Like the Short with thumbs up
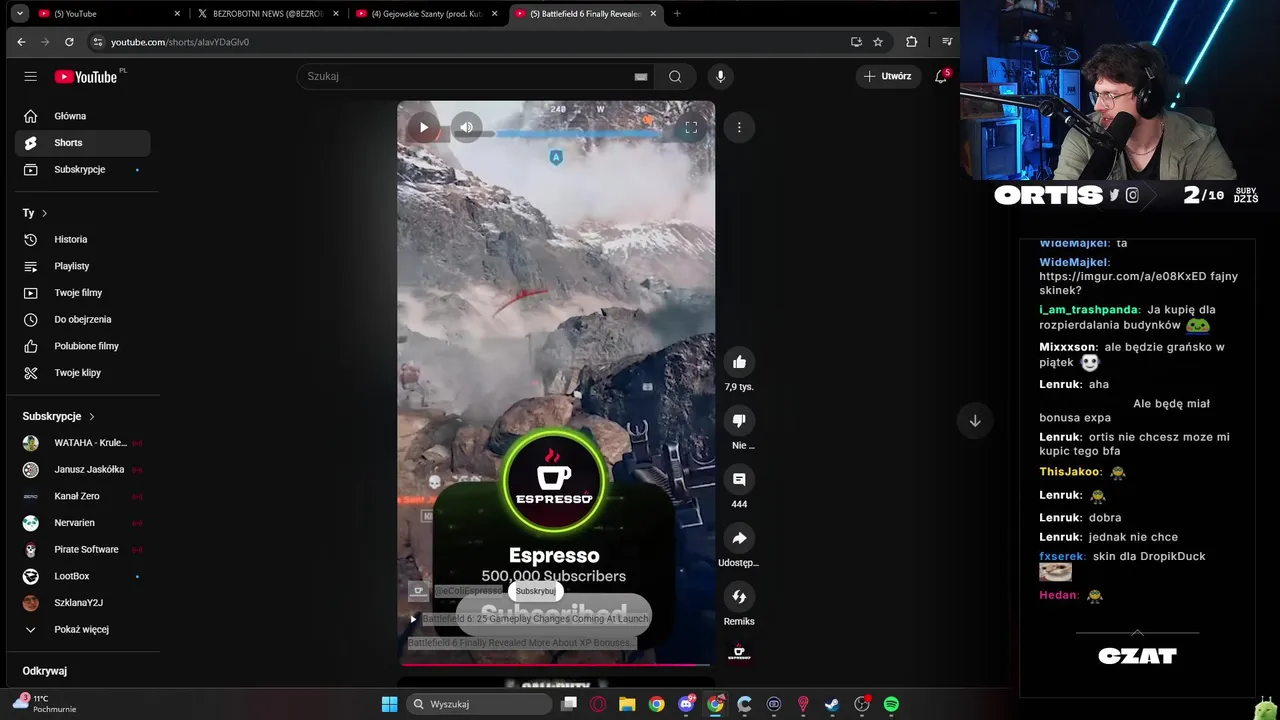This screenshot has height=720, width=1280. point(739,362)
